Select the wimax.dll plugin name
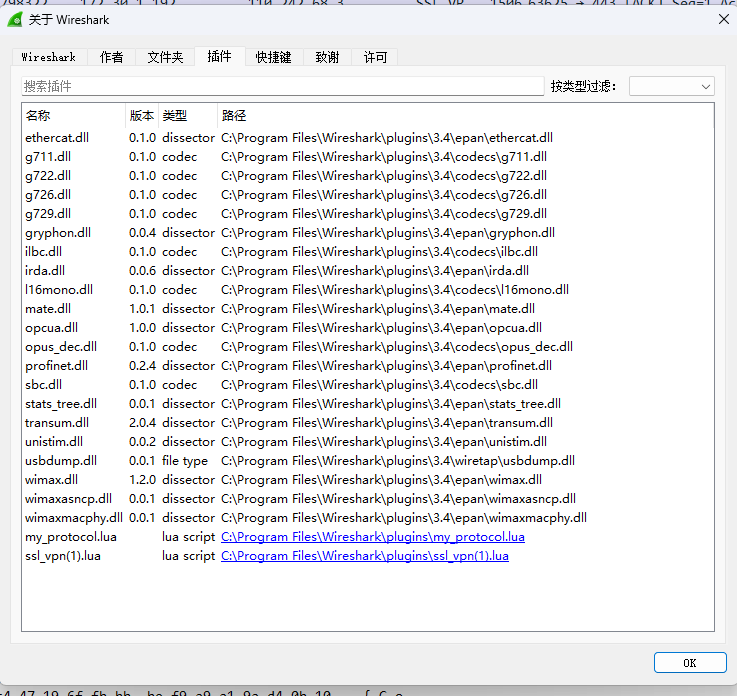 point(51,480)
